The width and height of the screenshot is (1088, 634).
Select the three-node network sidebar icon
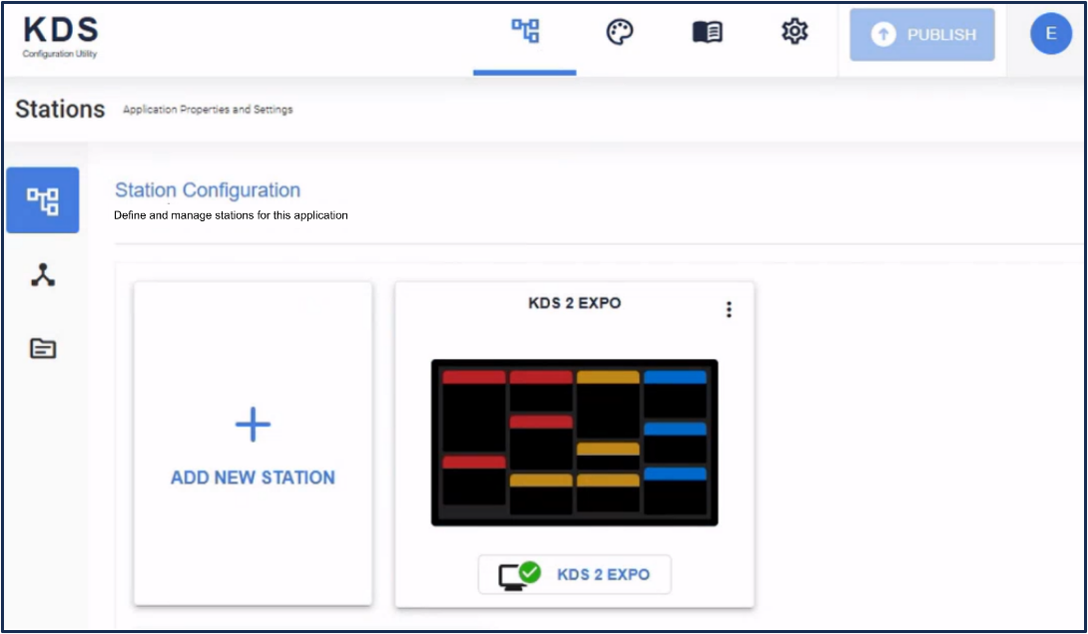[43, 275]
